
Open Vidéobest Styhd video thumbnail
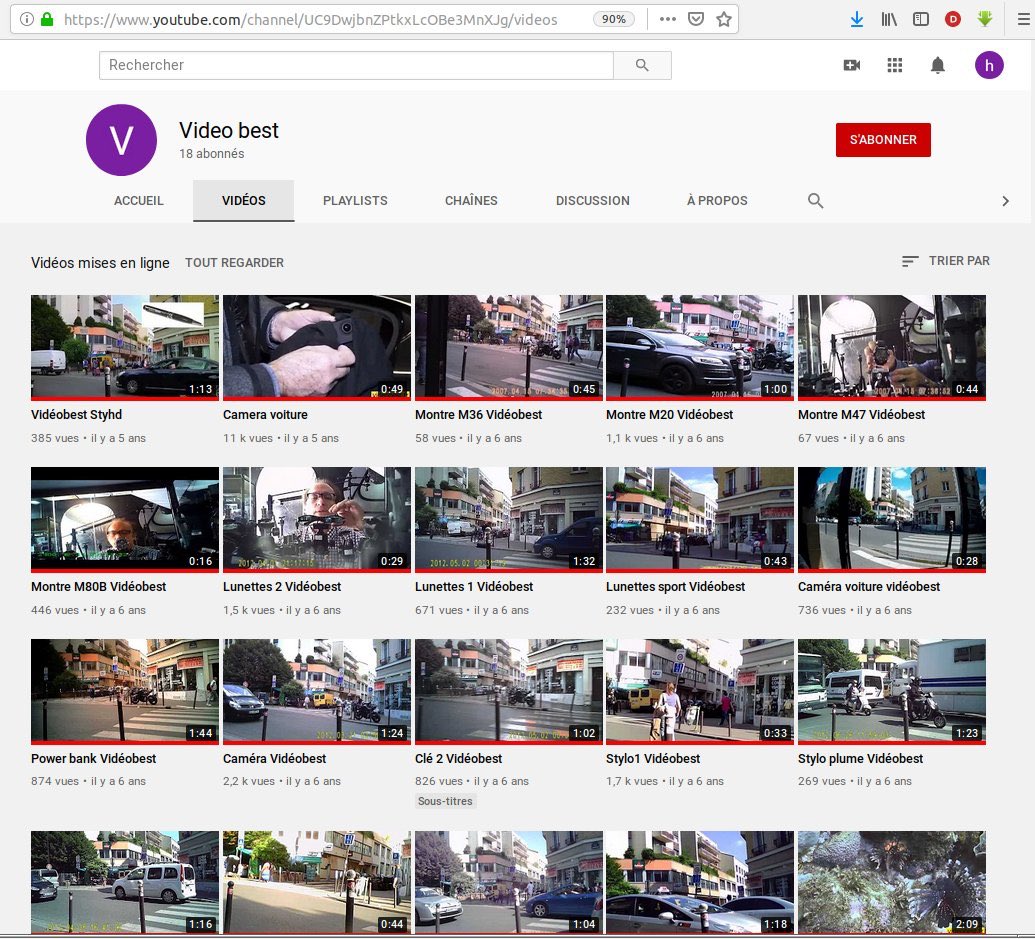[125, 347]
